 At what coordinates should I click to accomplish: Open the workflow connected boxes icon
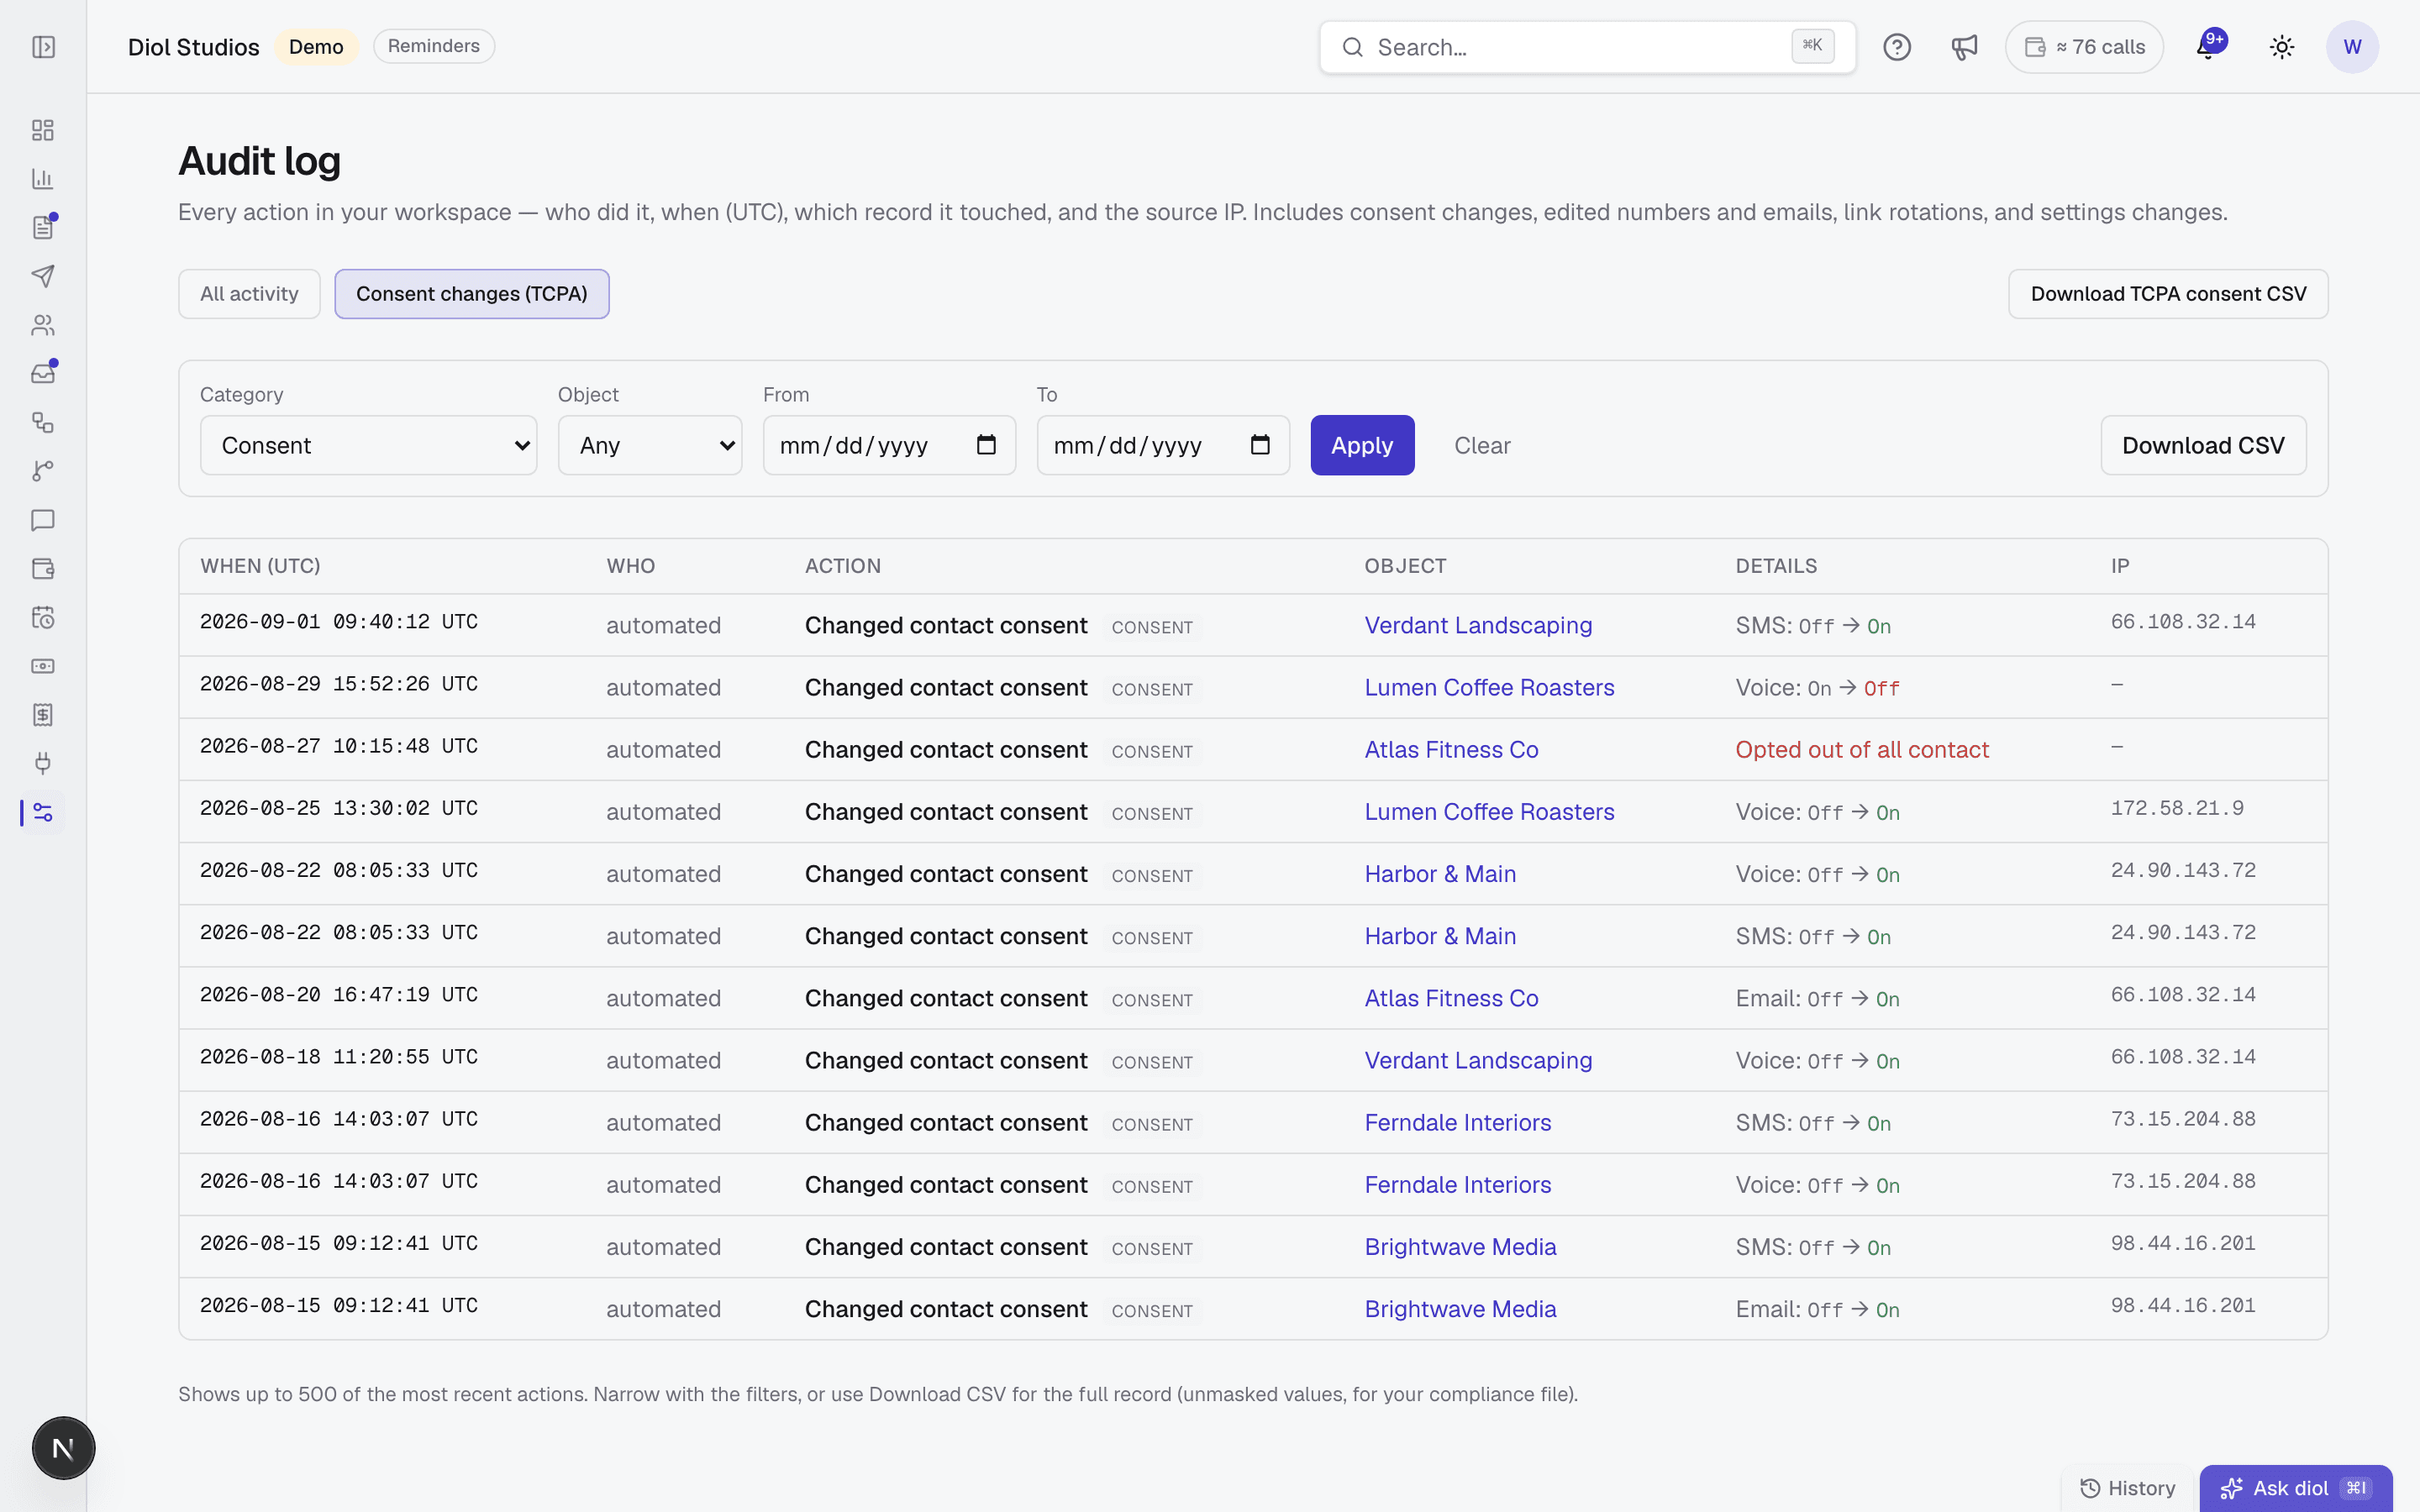click(43, 422)
